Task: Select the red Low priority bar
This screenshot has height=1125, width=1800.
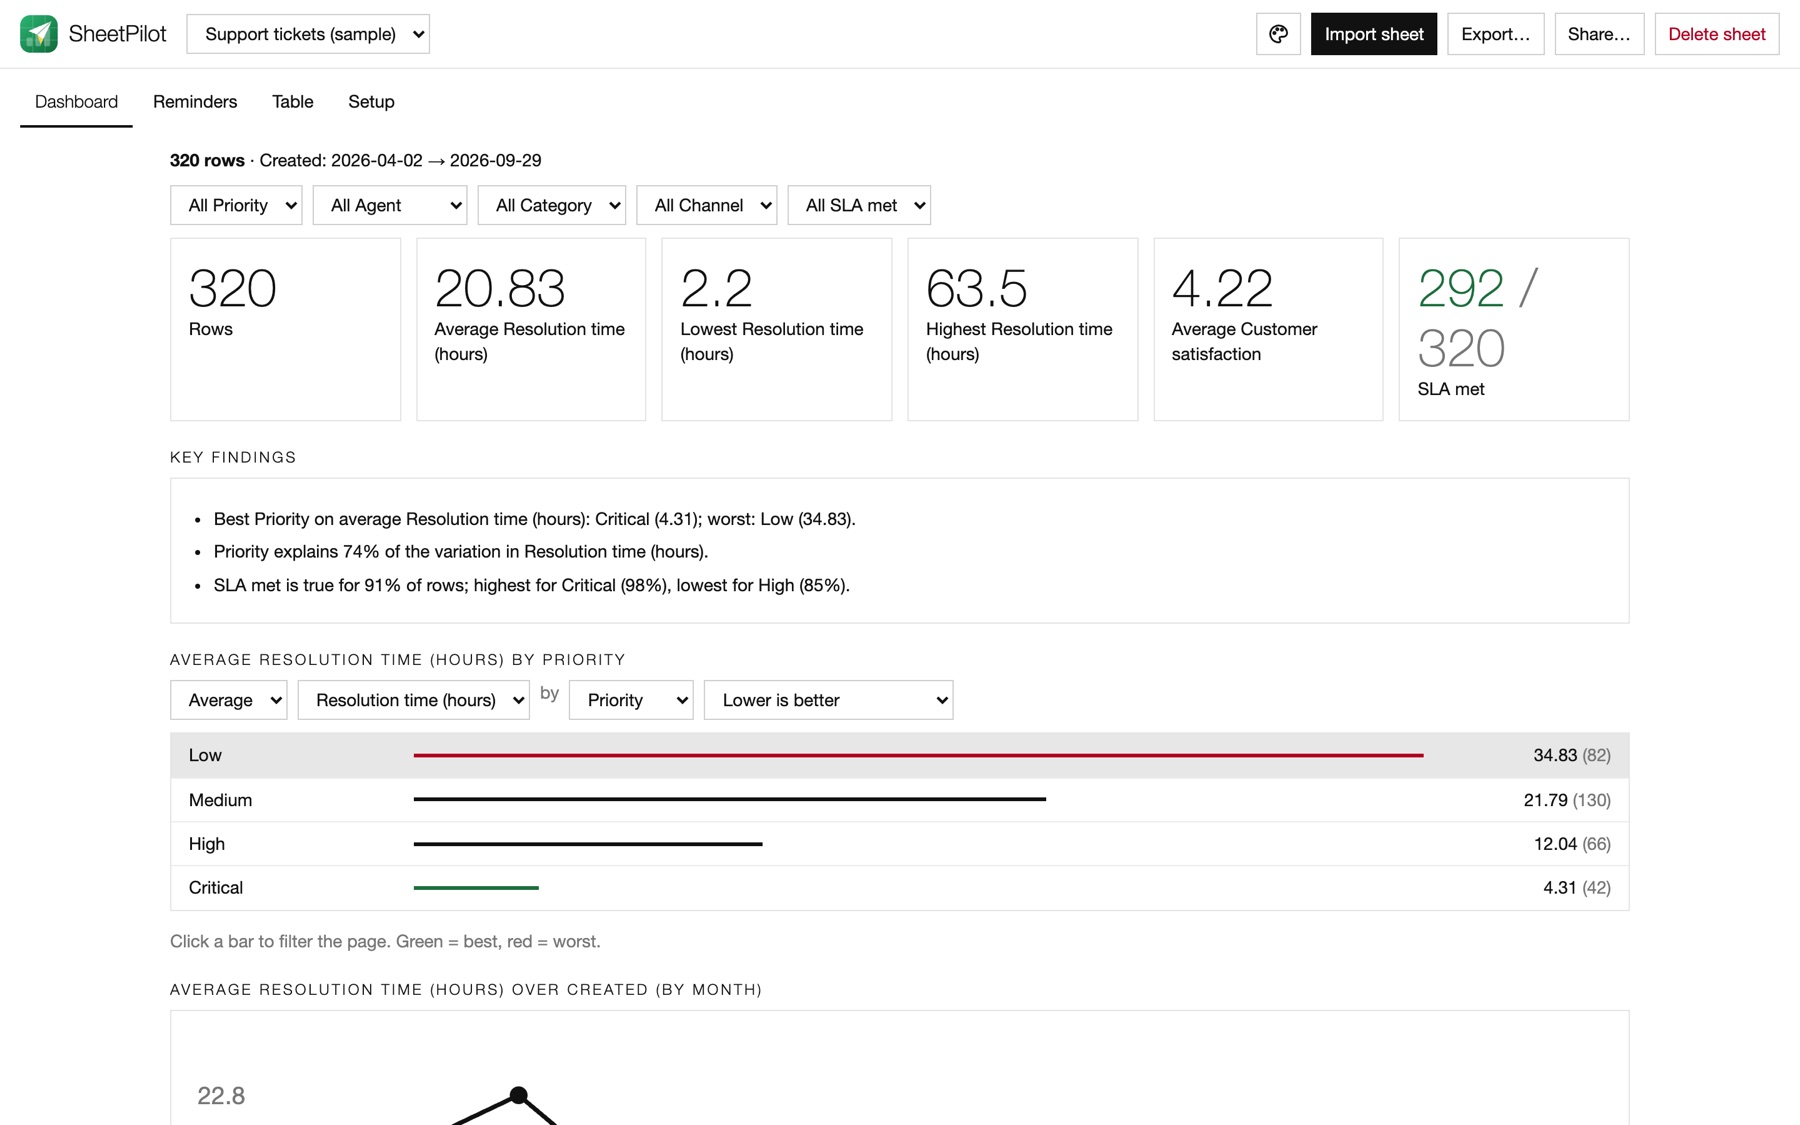Action: click(918, 755)
